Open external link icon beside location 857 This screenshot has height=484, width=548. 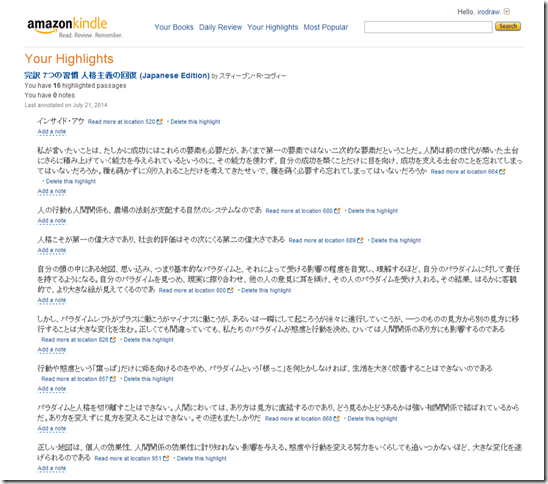113,379
